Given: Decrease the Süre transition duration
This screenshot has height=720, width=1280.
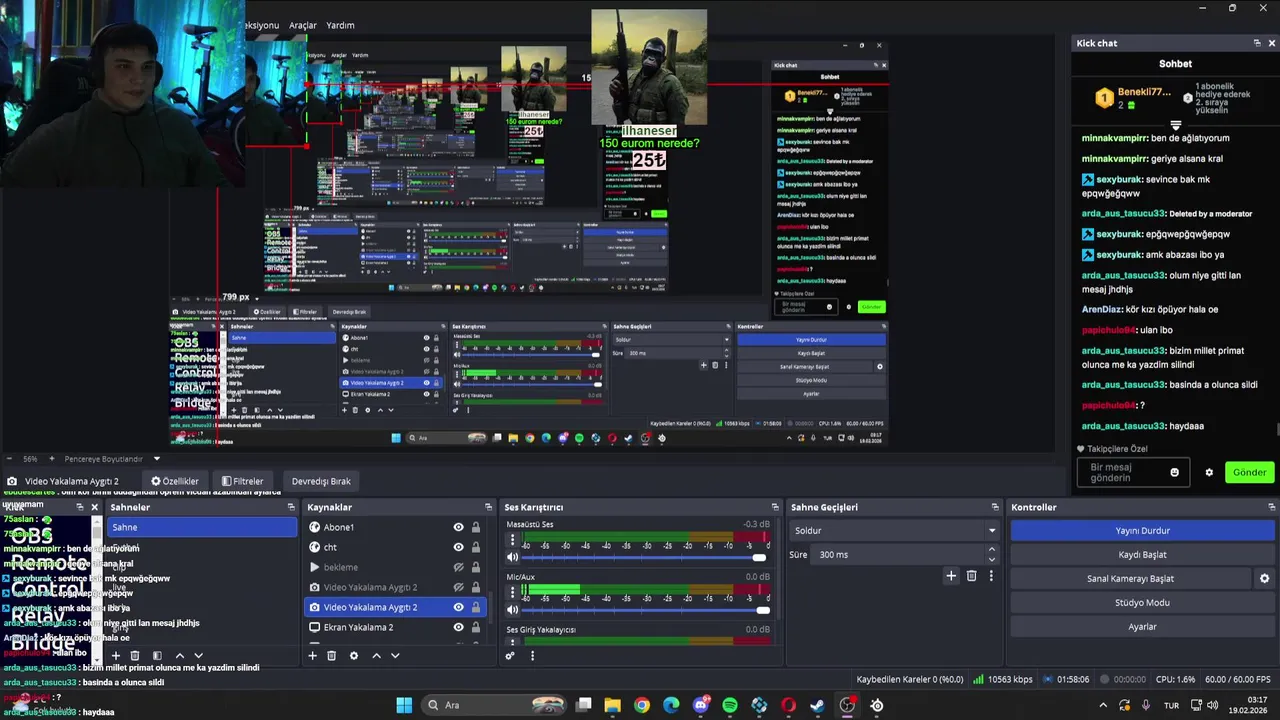Looking at the screenshot, I should pos(992,559).
